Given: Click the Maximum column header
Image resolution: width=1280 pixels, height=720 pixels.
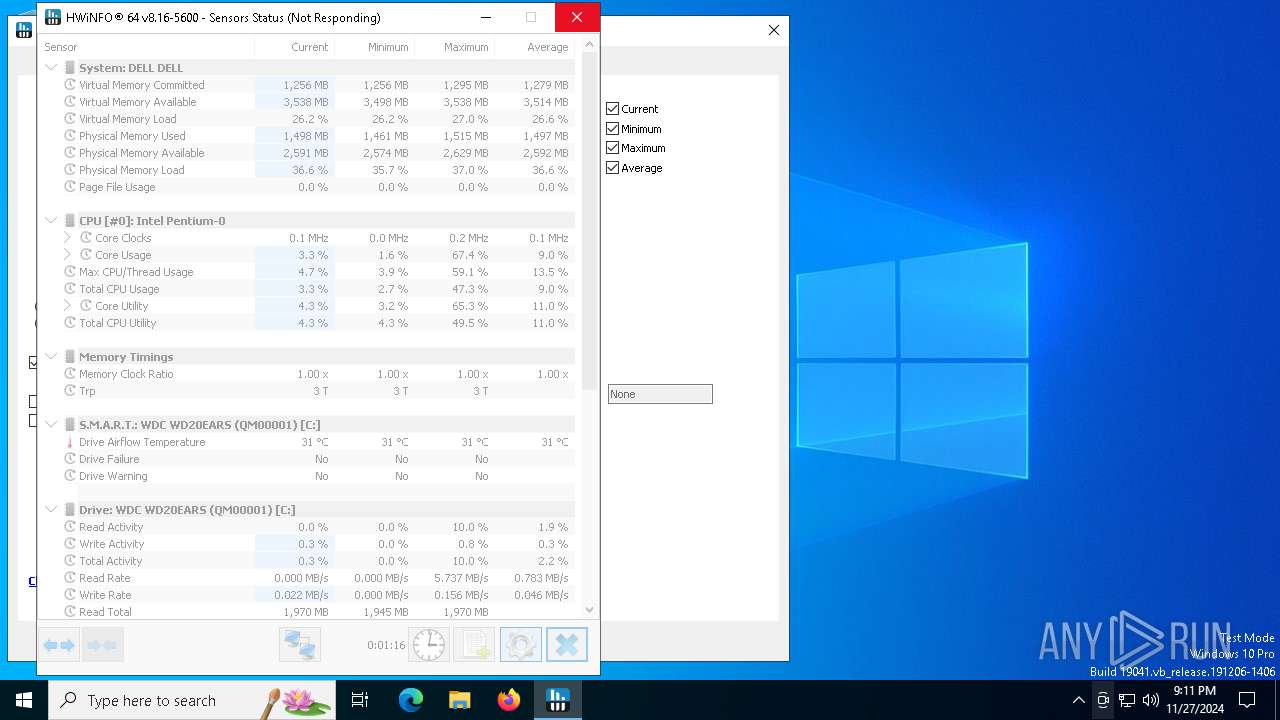Looking at the screenshot, I should click(454, 47).
